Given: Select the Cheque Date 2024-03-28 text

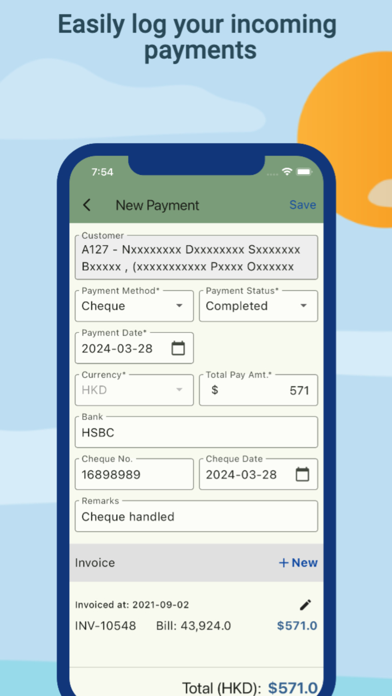Looking at the screenshot, I should pyautogui.click(x=241, y=475).
